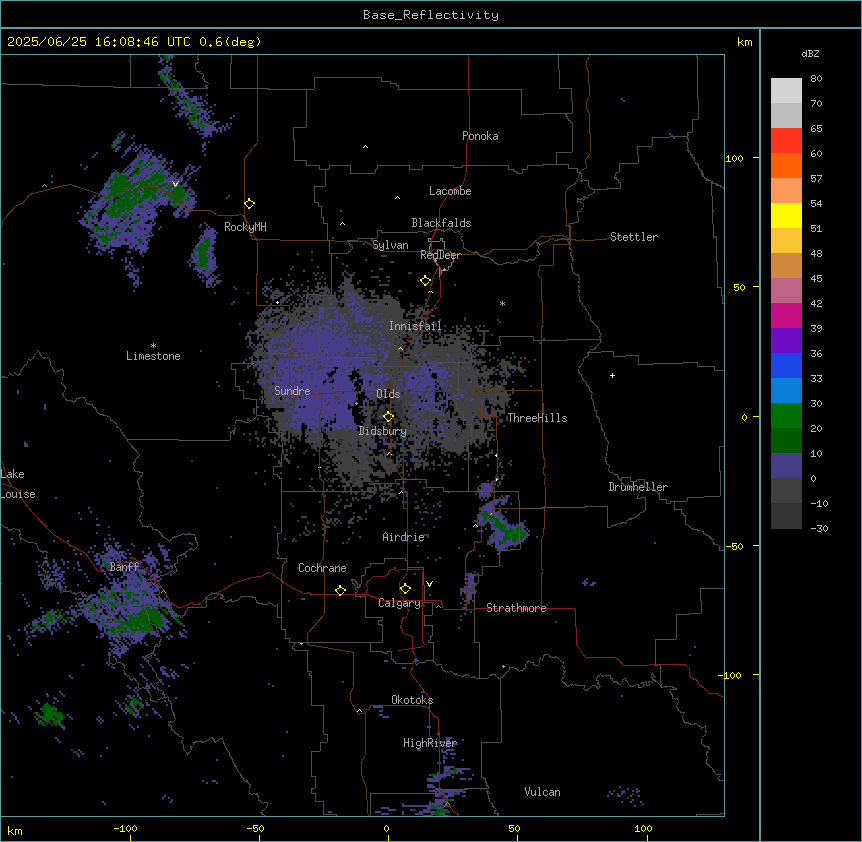The image size is (862, 842).
Task: Click the Base_Reflectivity title
Action: tap(431, 15)
